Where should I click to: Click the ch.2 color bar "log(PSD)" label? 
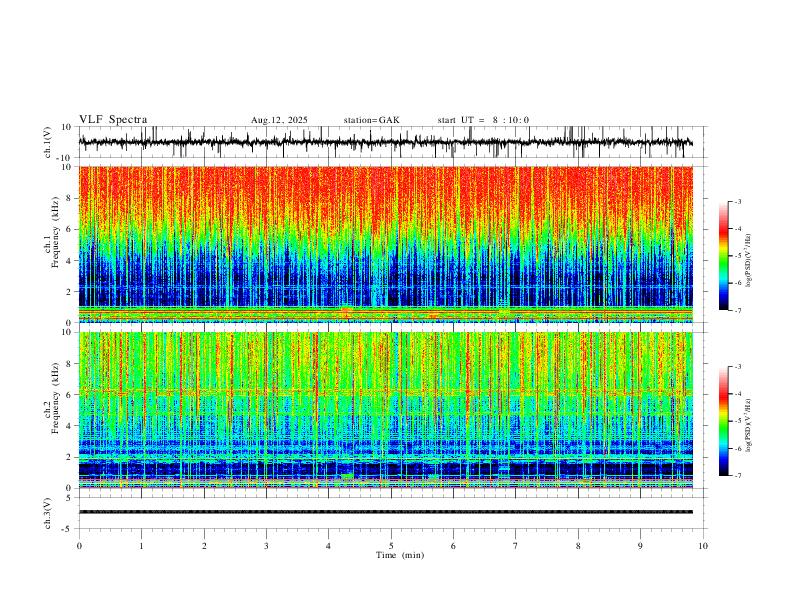(749, 425)
